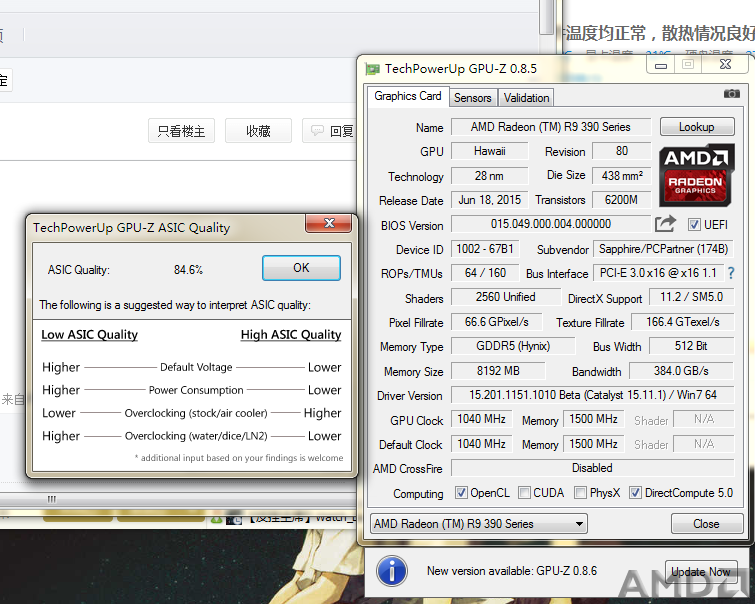755x604 pixels.
Task: Click Driver Version 15.201.1151.1010 Beta field
Action: [x=592, y=395]
